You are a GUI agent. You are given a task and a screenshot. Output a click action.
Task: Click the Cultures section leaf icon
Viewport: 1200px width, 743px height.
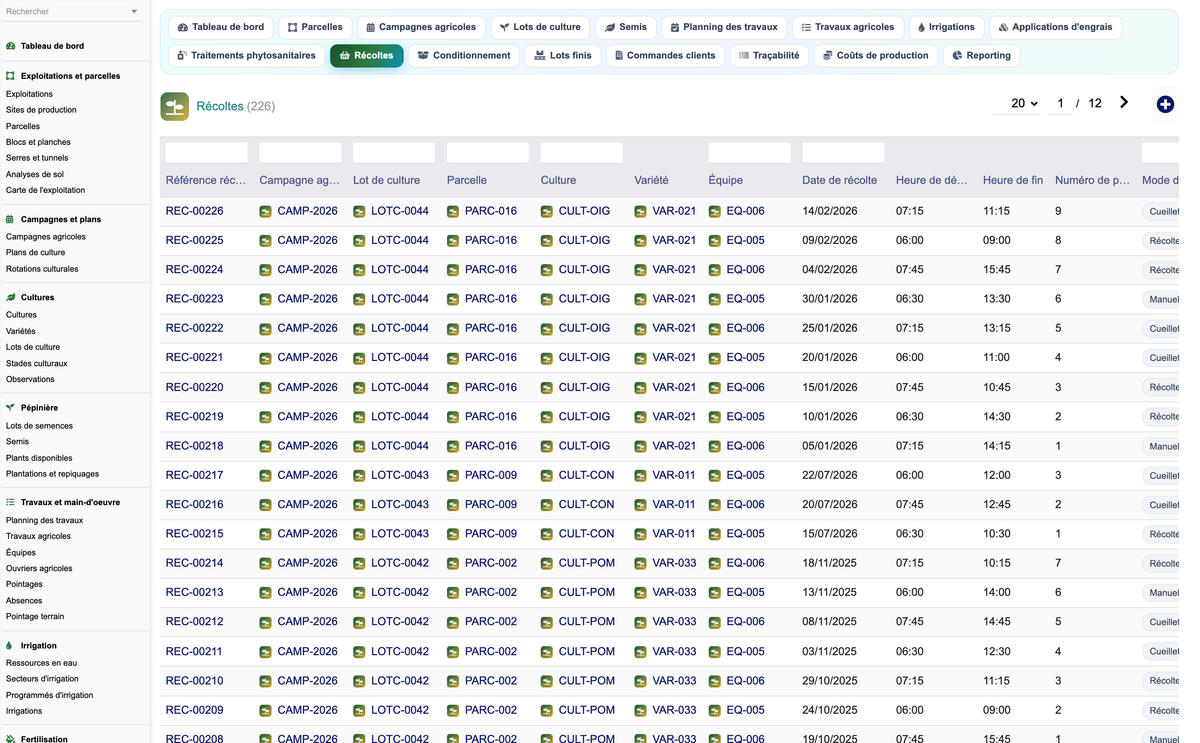pyautogui.click(x=11, y=297)
